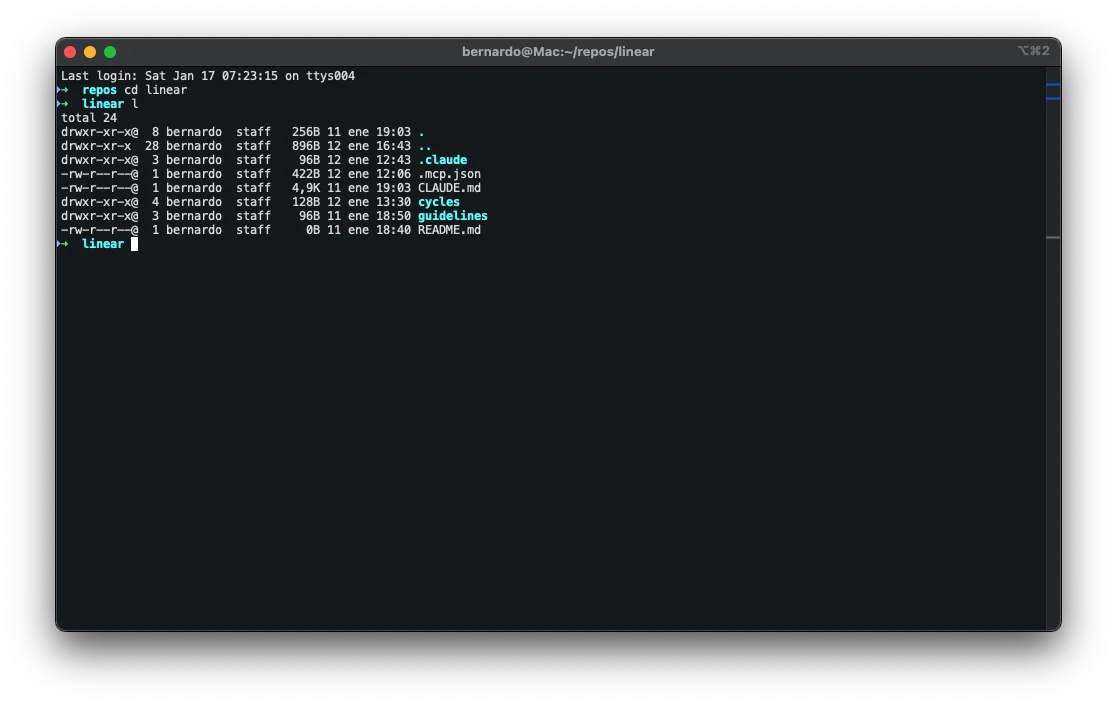Click the red close window button
This screenshot has height=705, width=1117.
(70, 52)
